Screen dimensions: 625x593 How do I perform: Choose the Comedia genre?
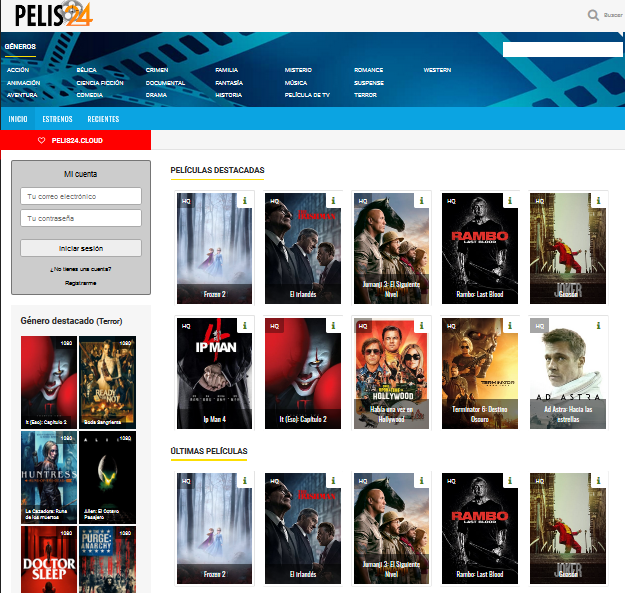90,95
